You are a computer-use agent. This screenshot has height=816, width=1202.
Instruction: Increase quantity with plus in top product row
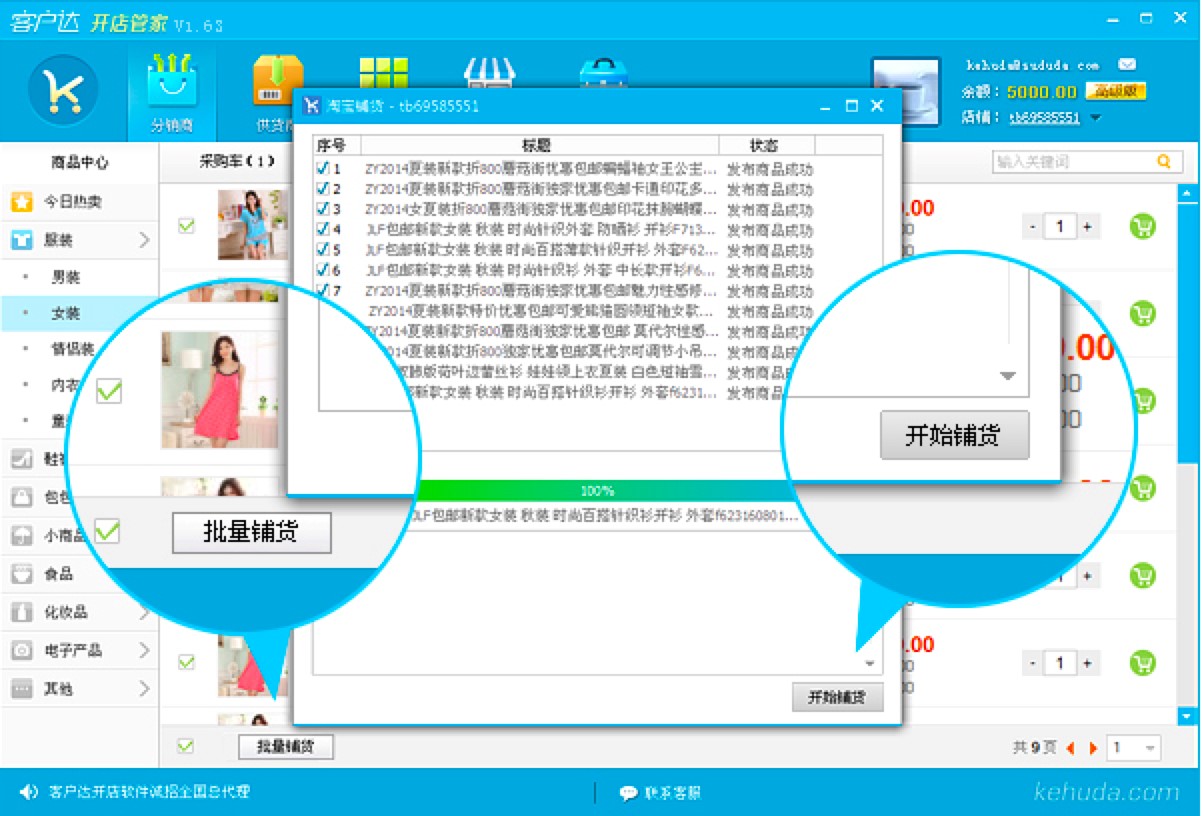click(x=1087, y=227)
